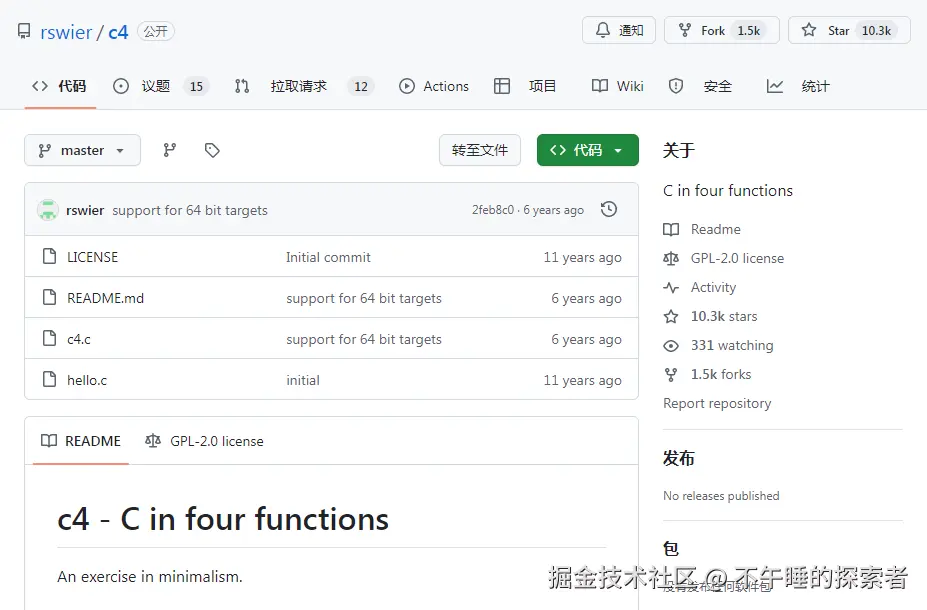Click the 通知 notifications bell button
Viewport: 927px width, 610px height.
tap(618, 30)
